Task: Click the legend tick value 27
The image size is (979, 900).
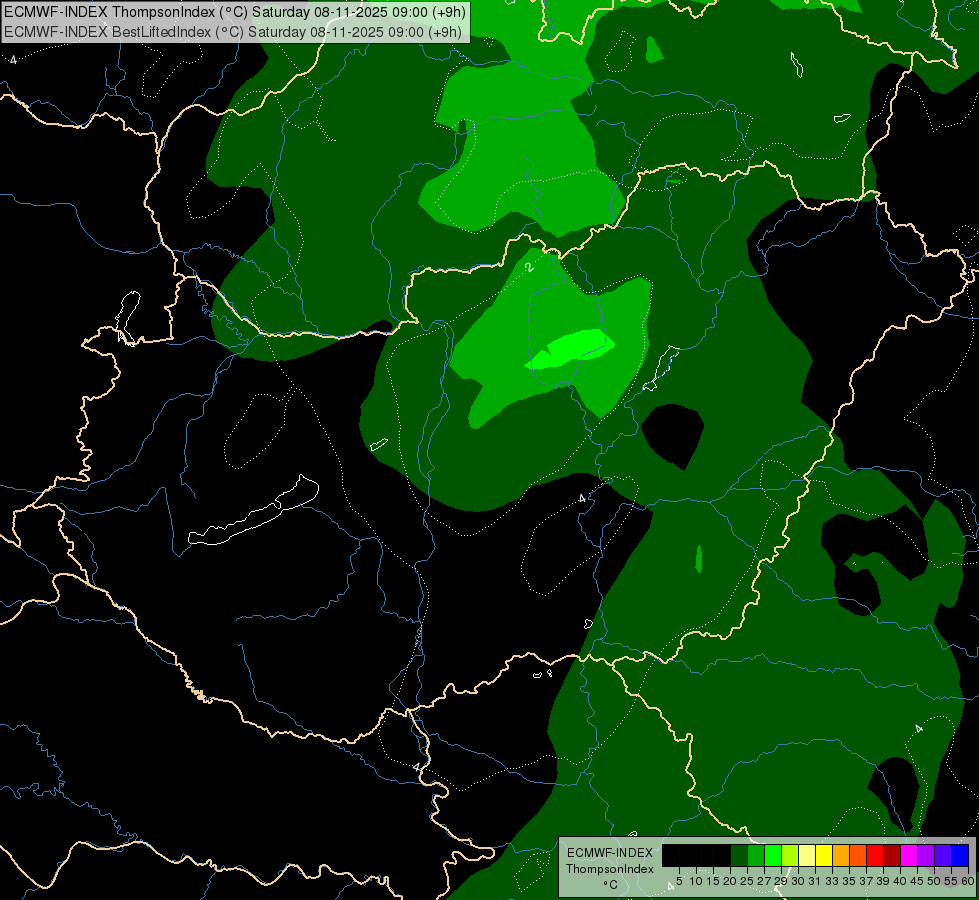Action: pyautogui.click(x=764, y=881)
